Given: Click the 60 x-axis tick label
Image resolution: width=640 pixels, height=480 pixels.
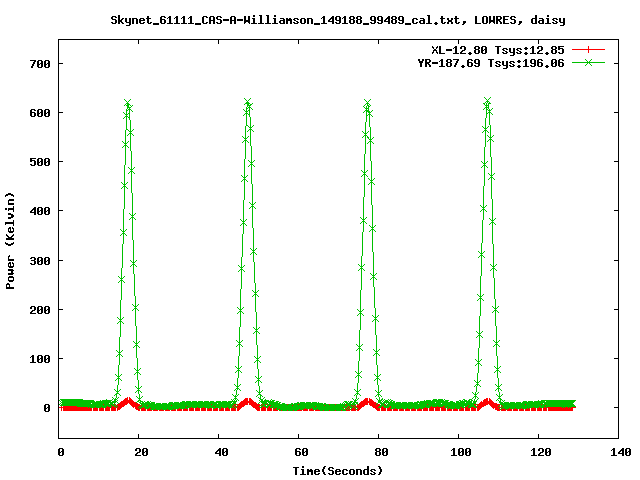Looking at the screenshot, I should [x=301, y=452].
